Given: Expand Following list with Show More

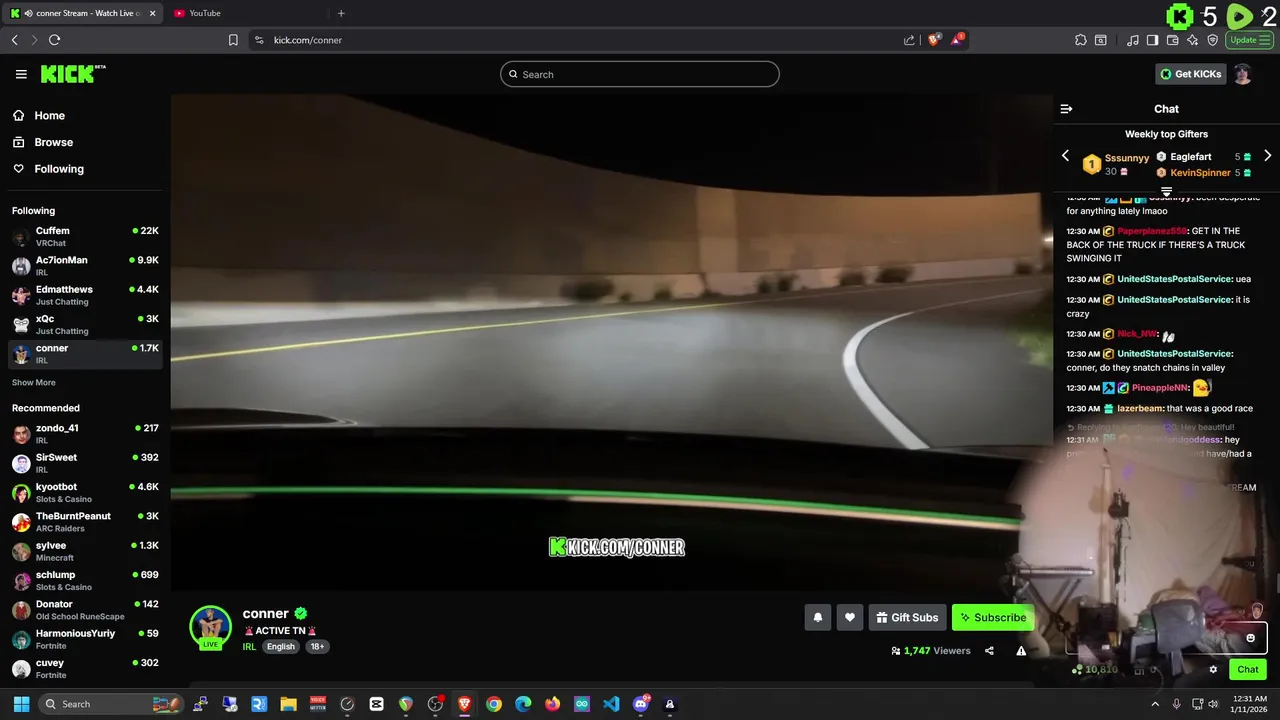Looking at the screenshot, I should pos(34,383).
